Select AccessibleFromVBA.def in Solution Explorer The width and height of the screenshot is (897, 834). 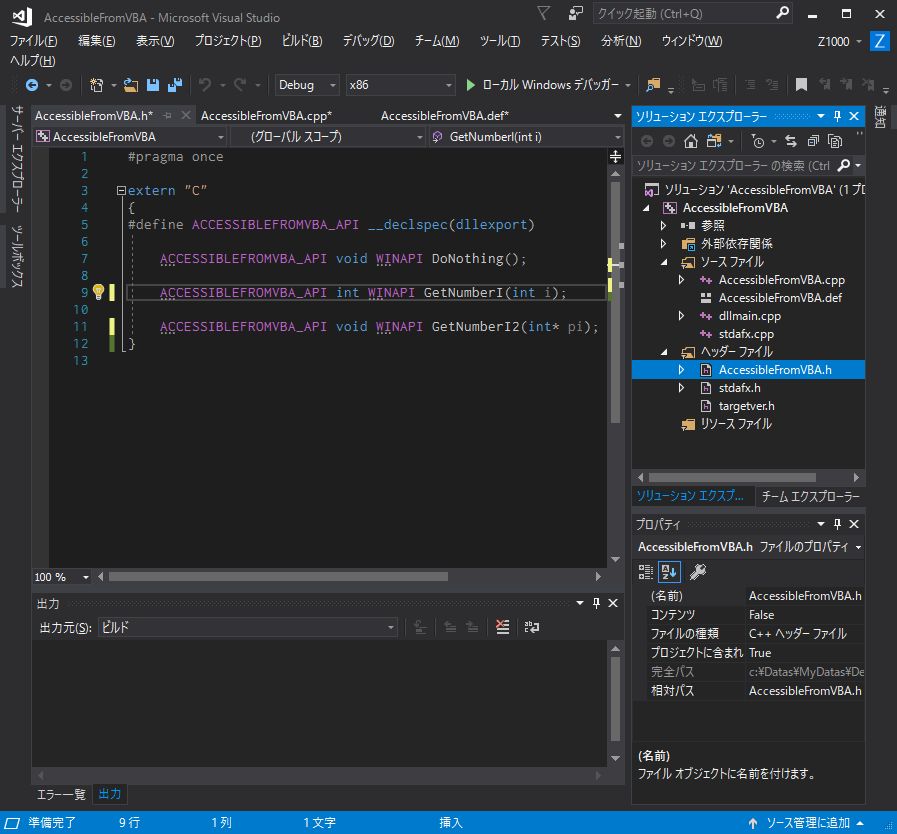[780, 298]
